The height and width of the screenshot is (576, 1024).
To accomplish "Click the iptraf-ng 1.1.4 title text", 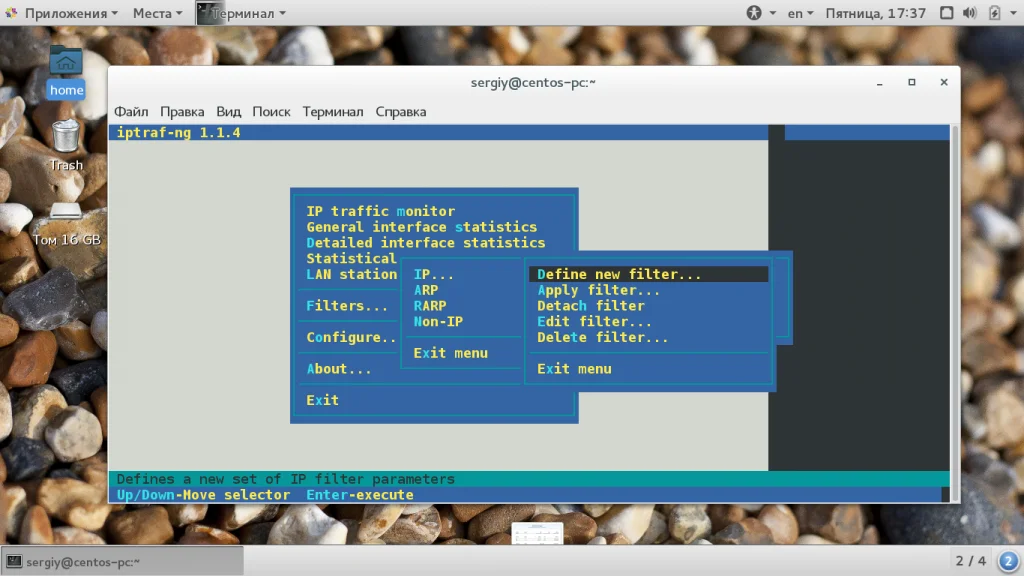I will (178, 133).
